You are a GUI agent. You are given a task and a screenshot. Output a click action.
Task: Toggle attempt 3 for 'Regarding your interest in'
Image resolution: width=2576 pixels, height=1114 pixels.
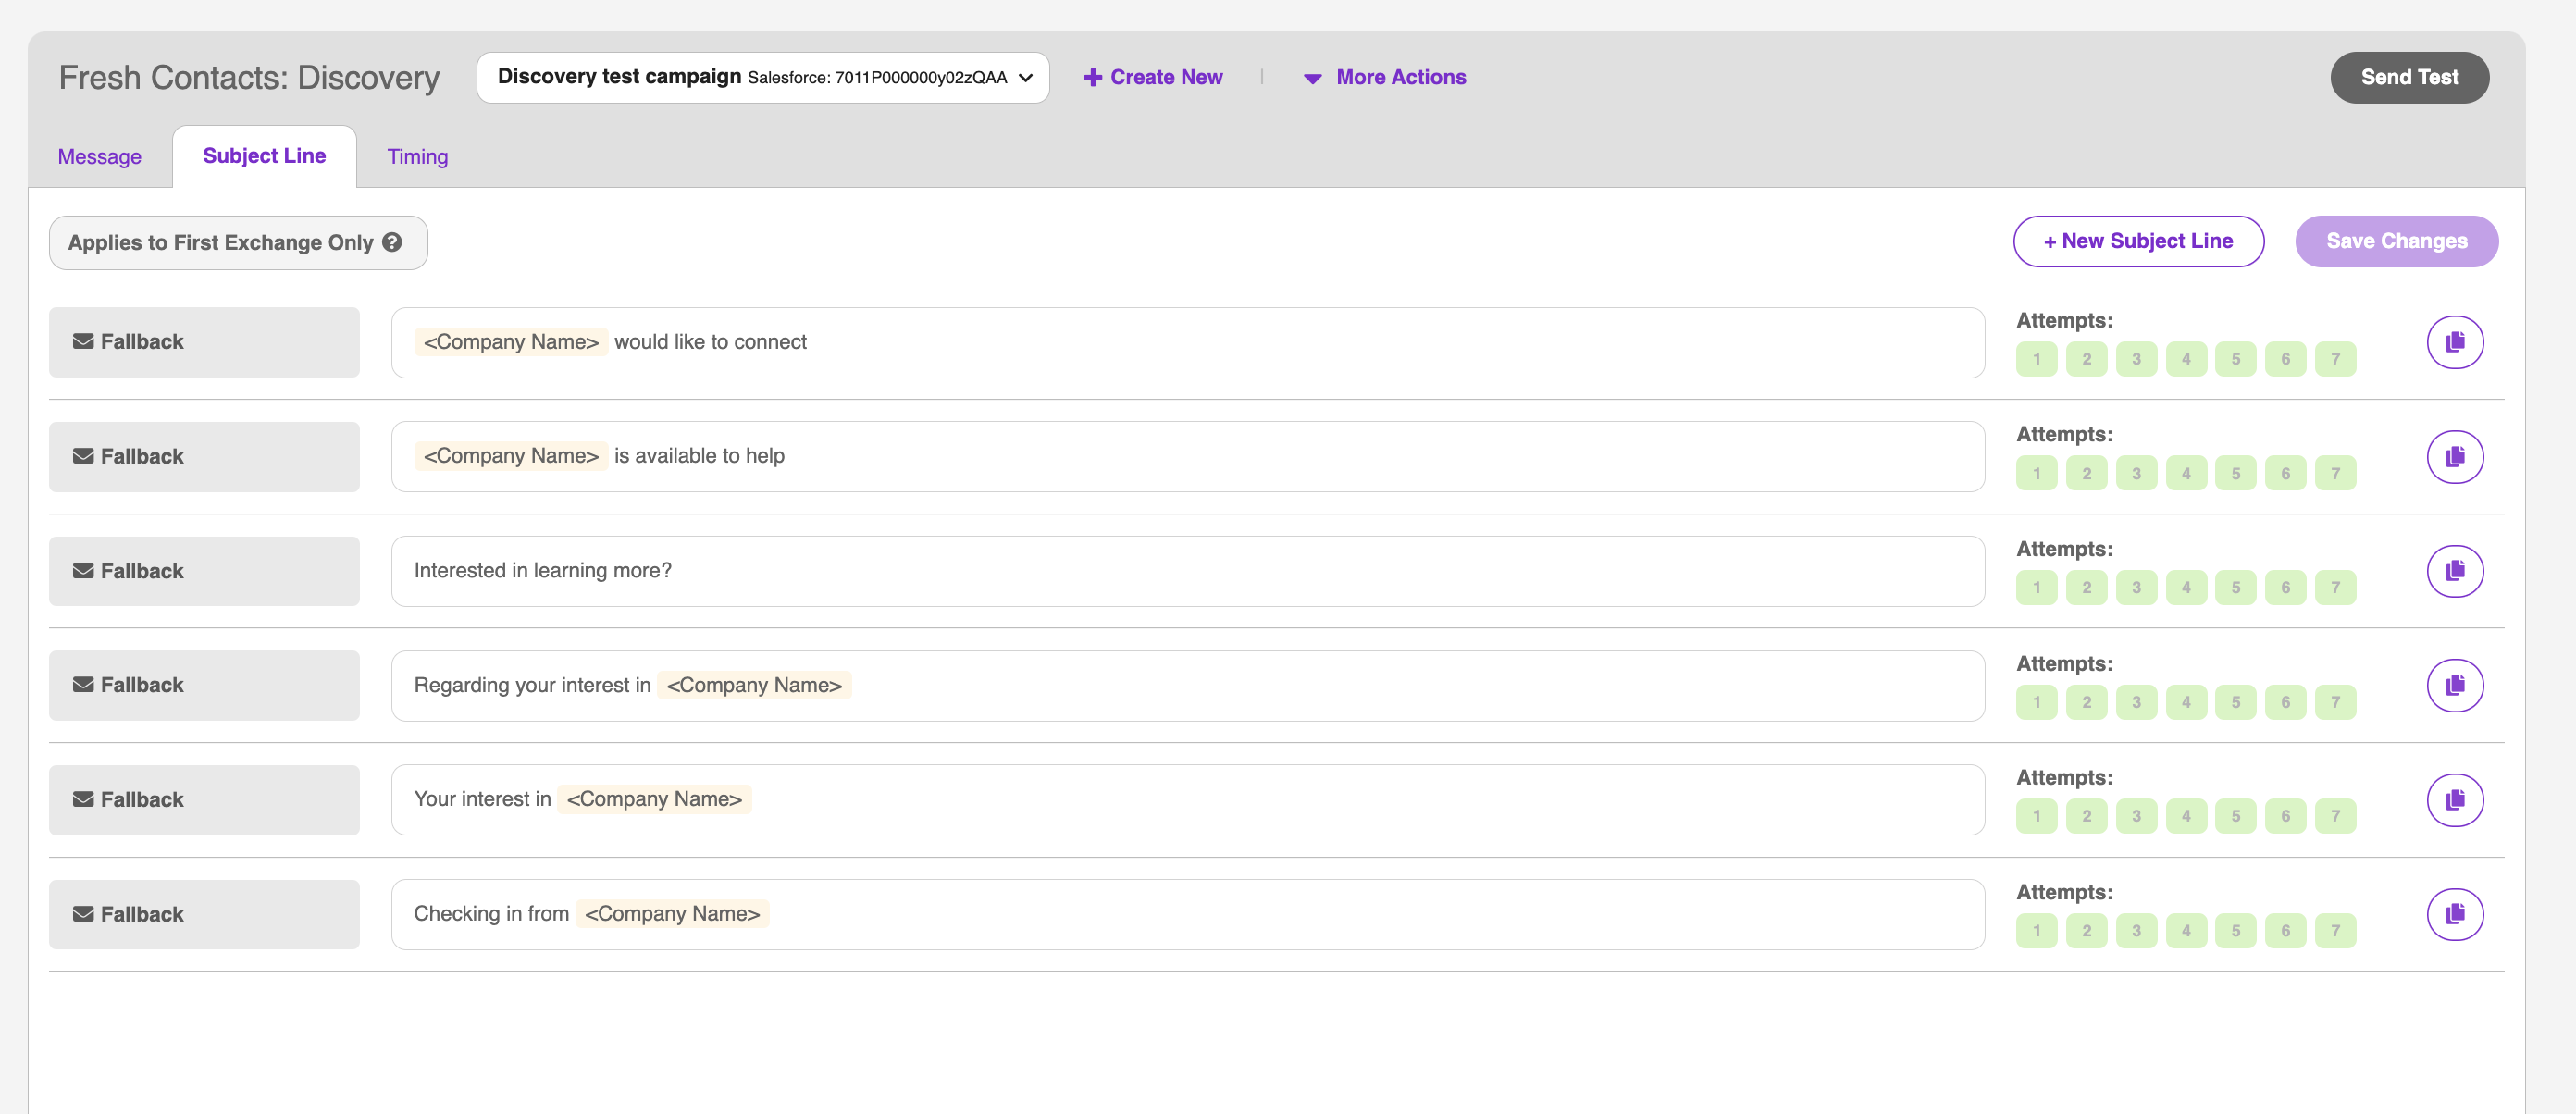coord(2136,702)
